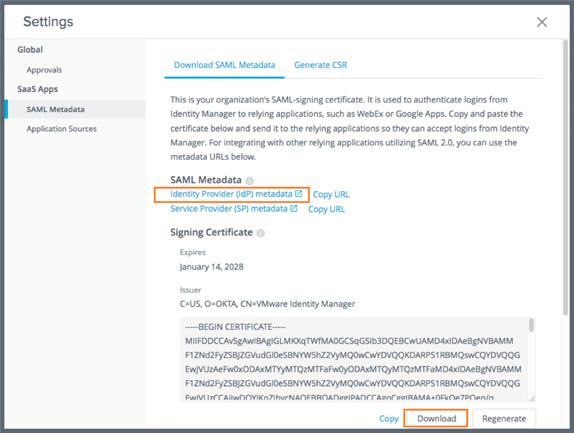574x433 pixels.
Task: Click the Copy certificate link
Action: click(389, 418)
